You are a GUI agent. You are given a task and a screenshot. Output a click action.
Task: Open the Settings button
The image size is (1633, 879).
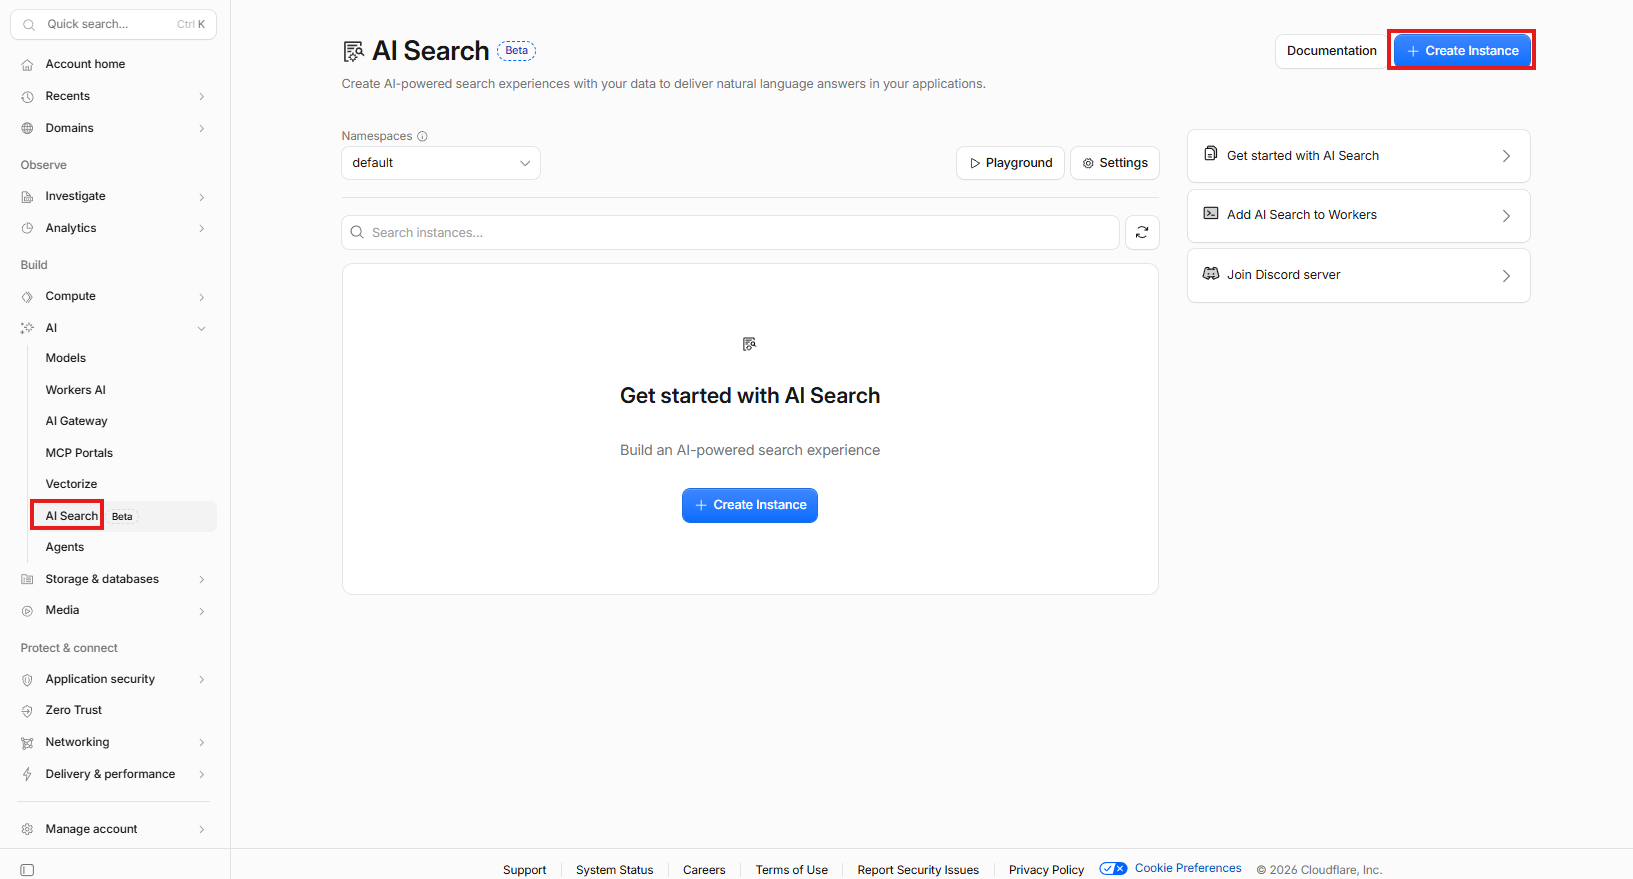[x=1115, y=163]
